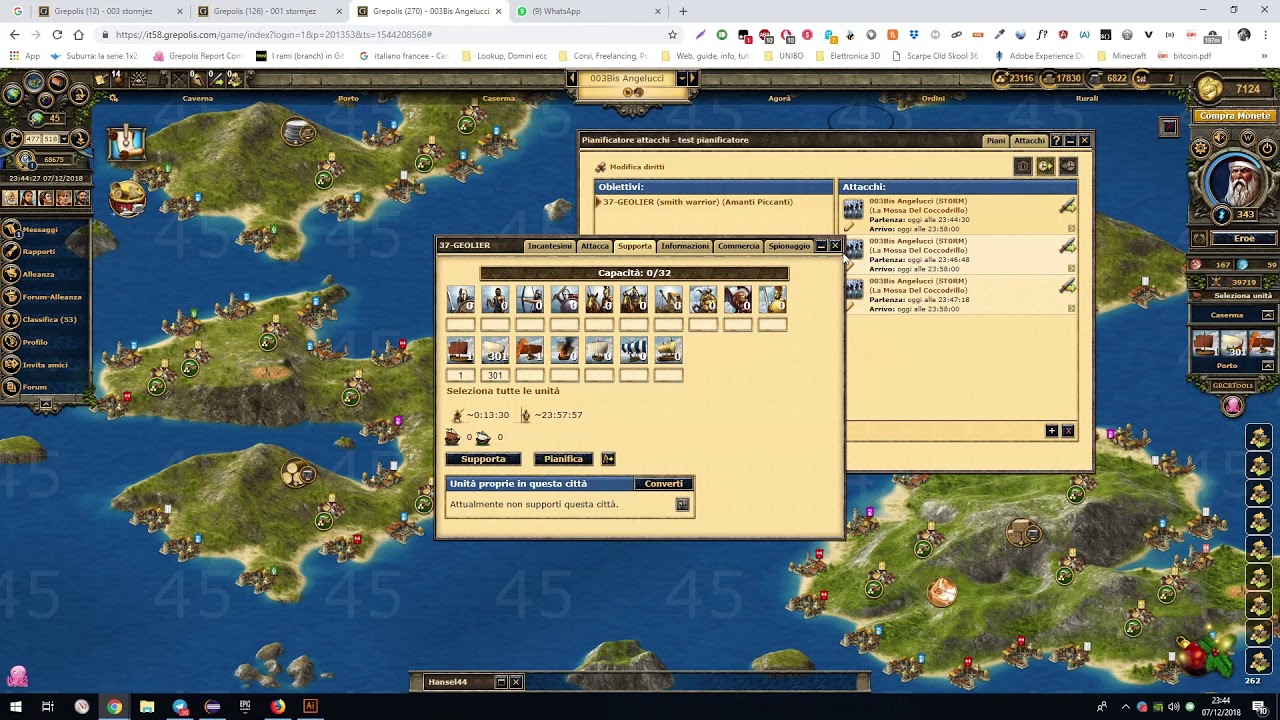The image size is (1280, 720).
Task: Switch to the island view icon
Action: (34, 82)
